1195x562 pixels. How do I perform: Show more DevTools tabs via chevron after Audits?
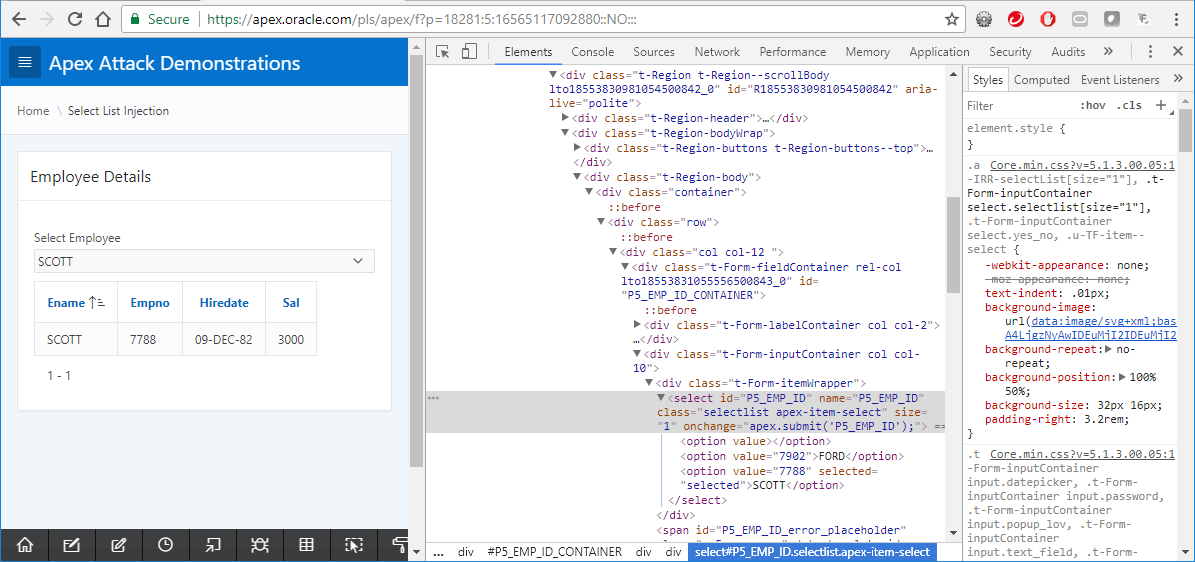coord(1108,52)
